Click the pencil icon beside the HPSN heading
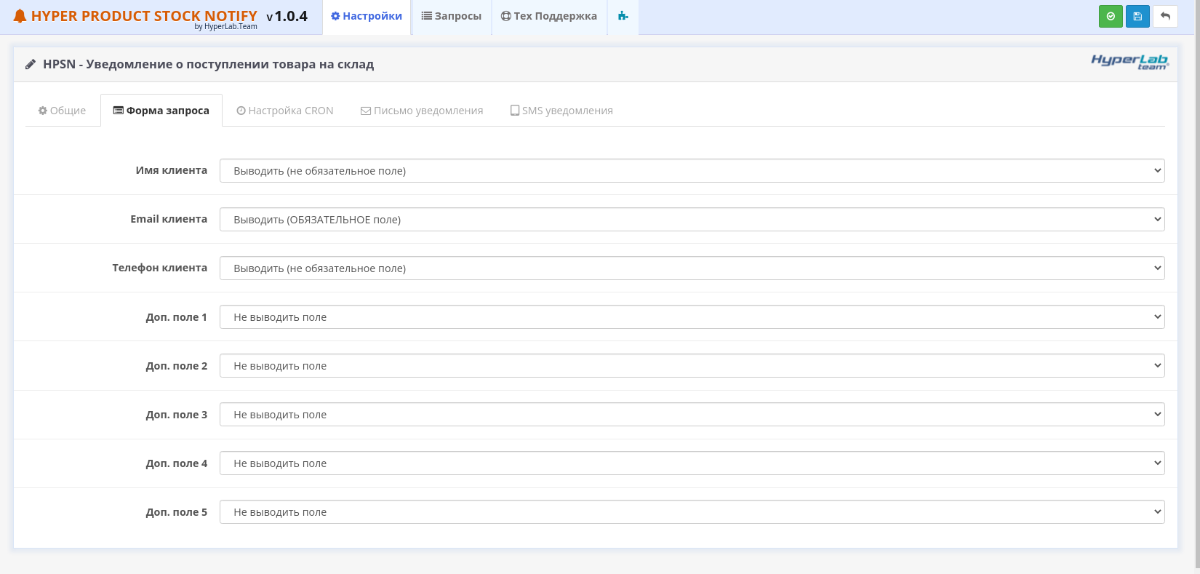The image size is (1200, 574). [30, 64]
